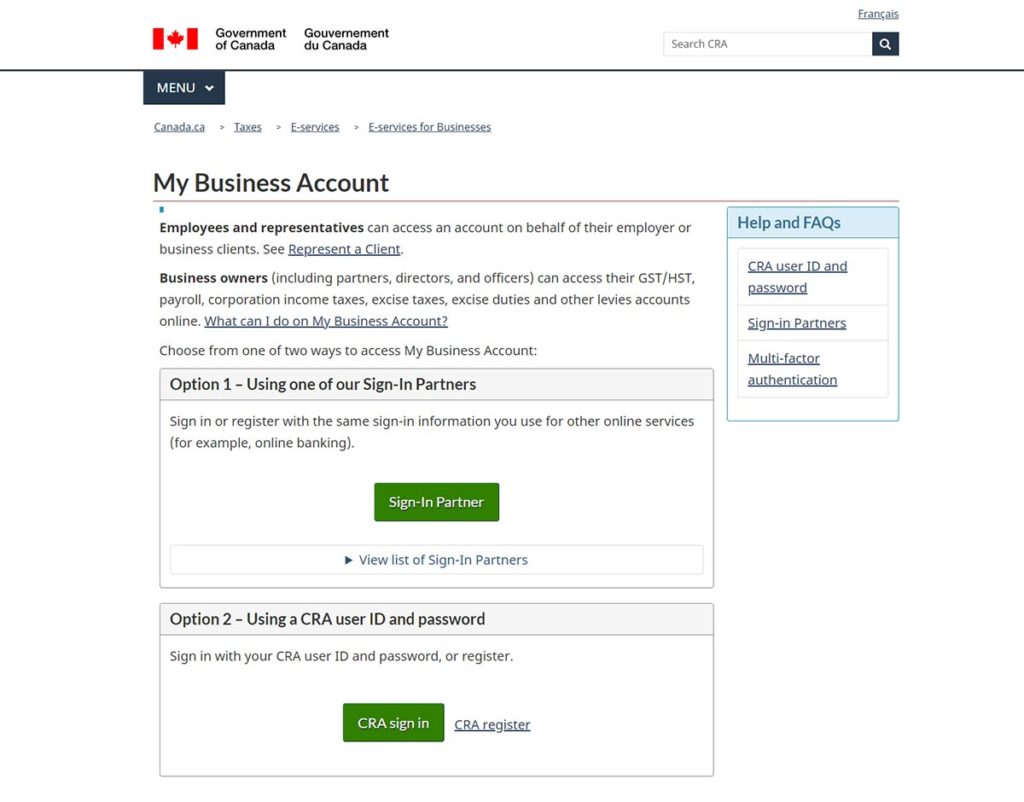Open What can I do on My Business Account

[326, 321]
